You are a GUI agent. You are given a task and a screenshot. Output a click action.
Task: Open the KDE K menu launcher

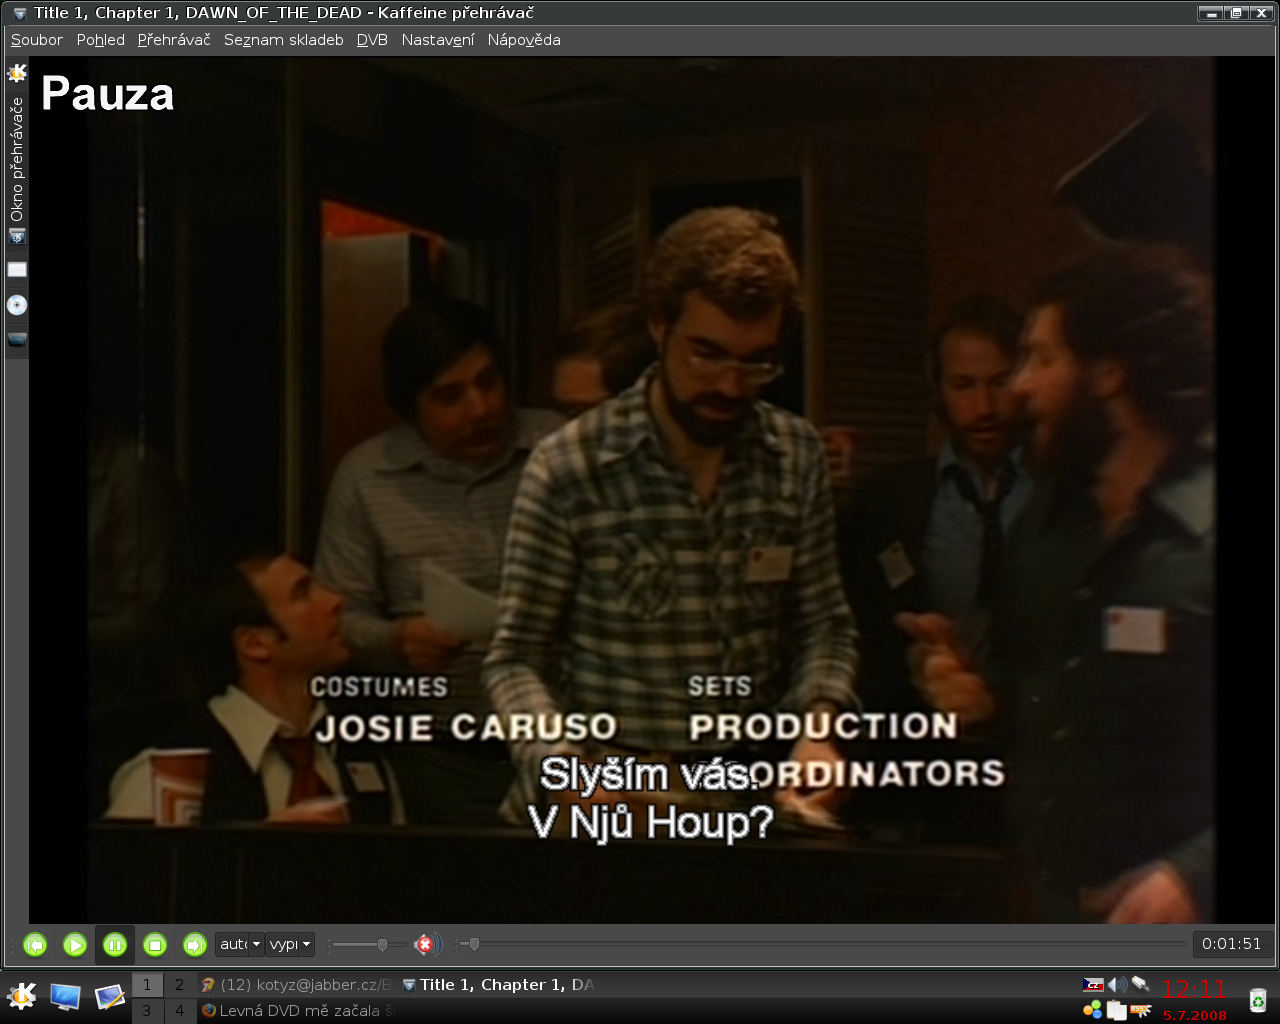[x=21, y=996]
